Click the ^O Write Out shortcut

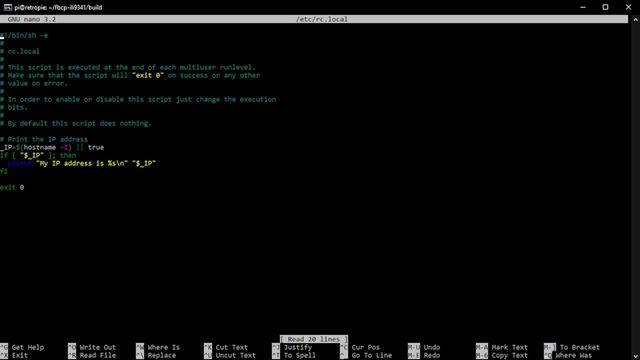(92, 347)
